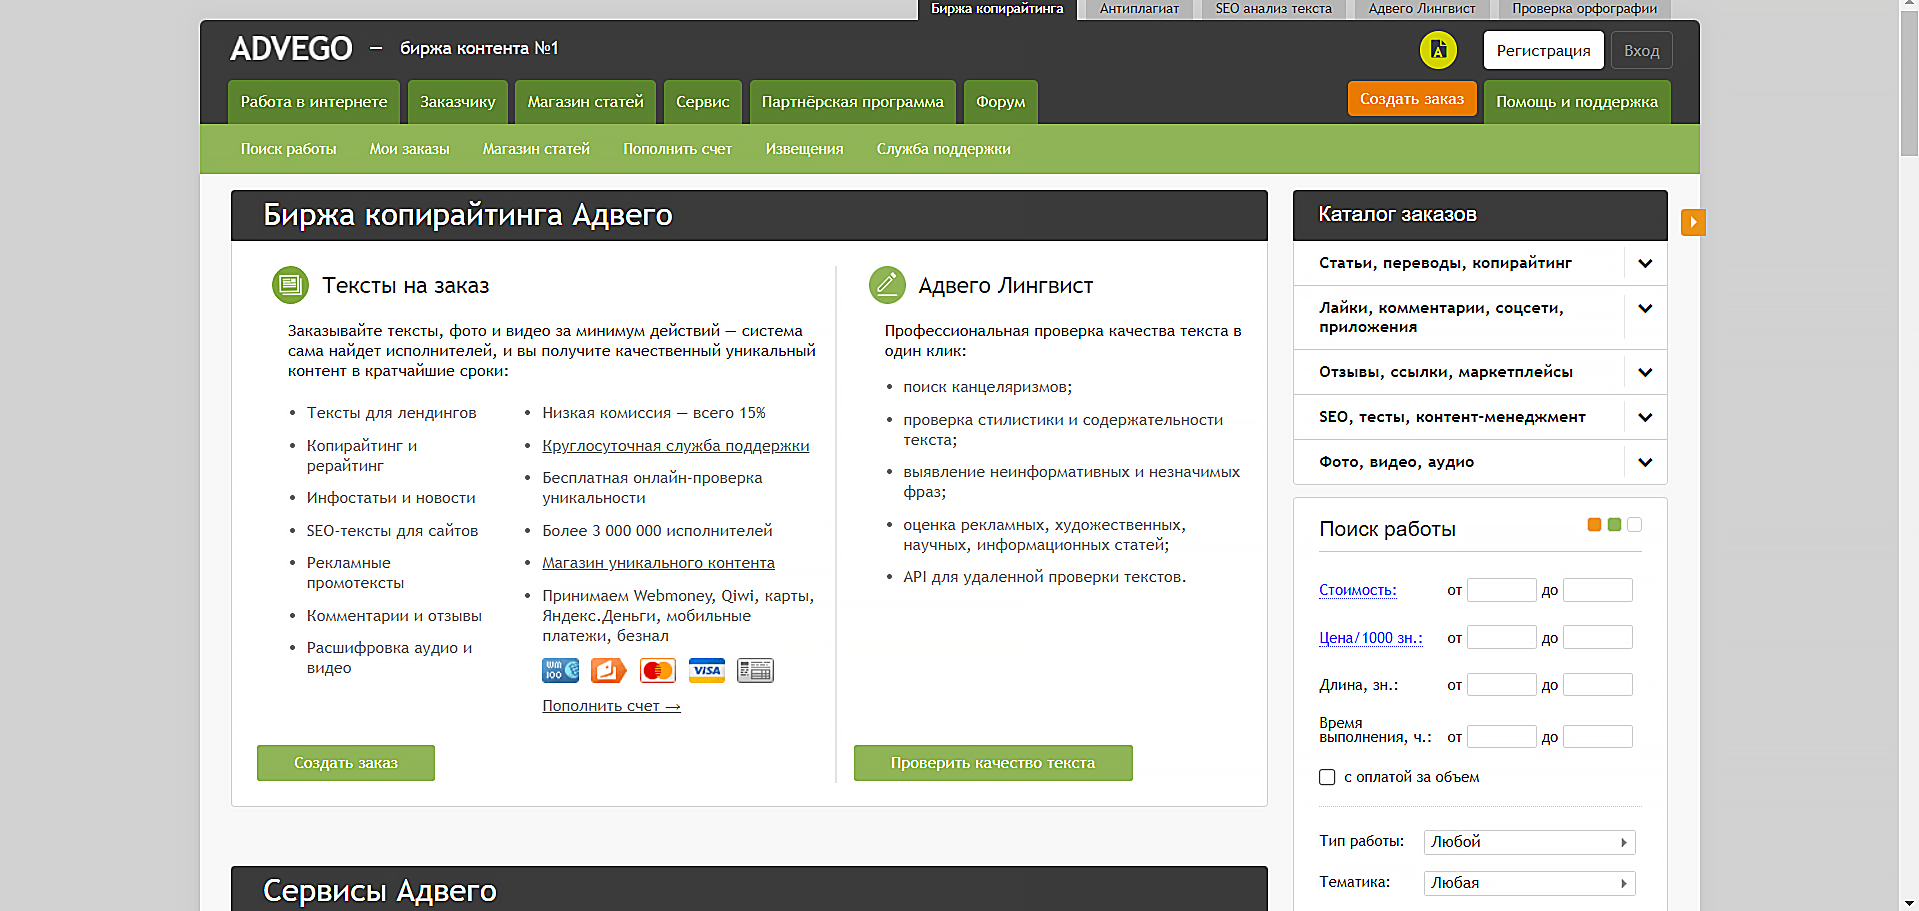Click the orange Создать заказ header button
This screenshot has width=1919, height=911.
[1412, 99]
